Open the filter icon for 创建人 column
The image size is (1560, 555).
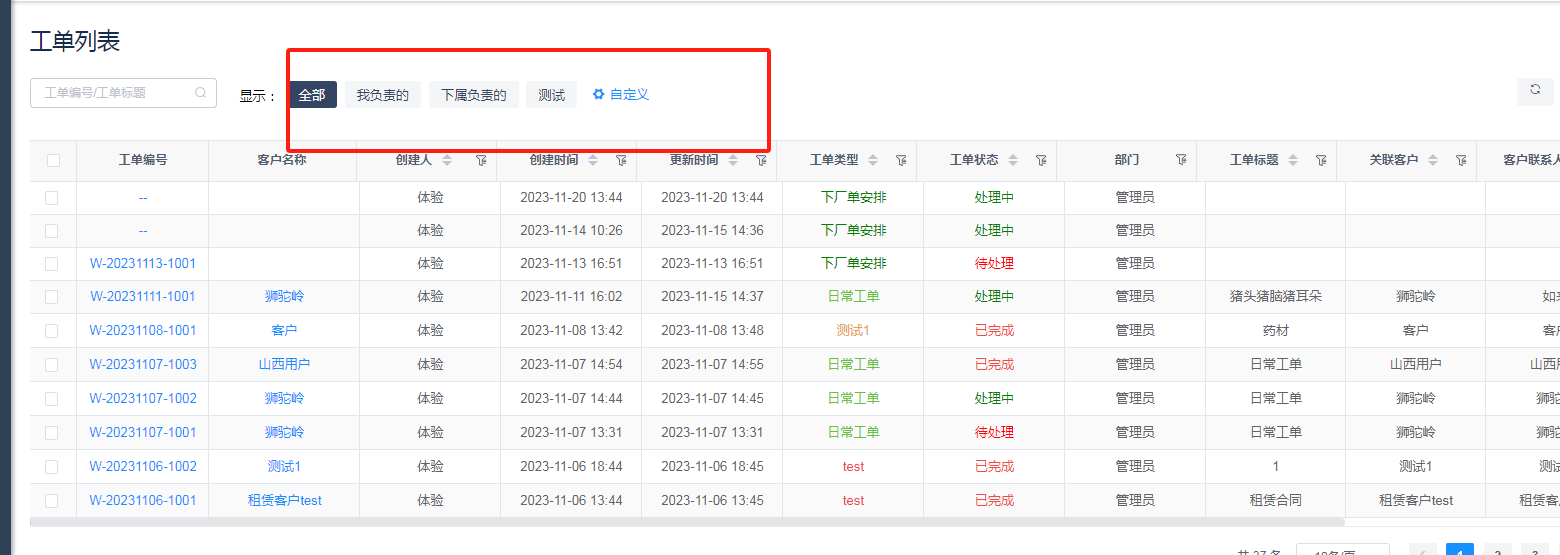tap(481, 160)
